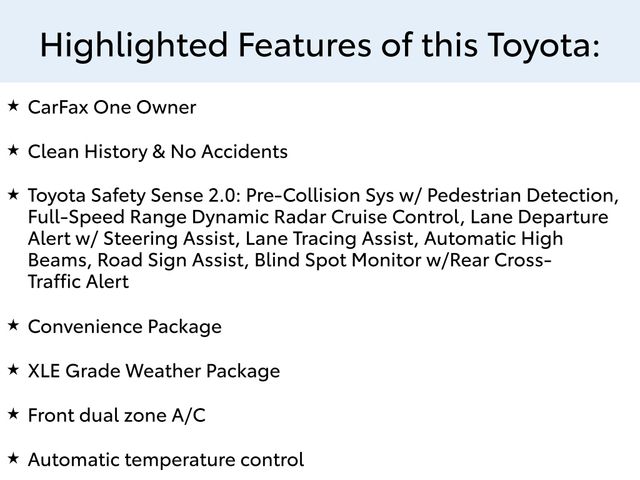Click the Highlighted Features of this Toyota heading

tap(320, 45)
